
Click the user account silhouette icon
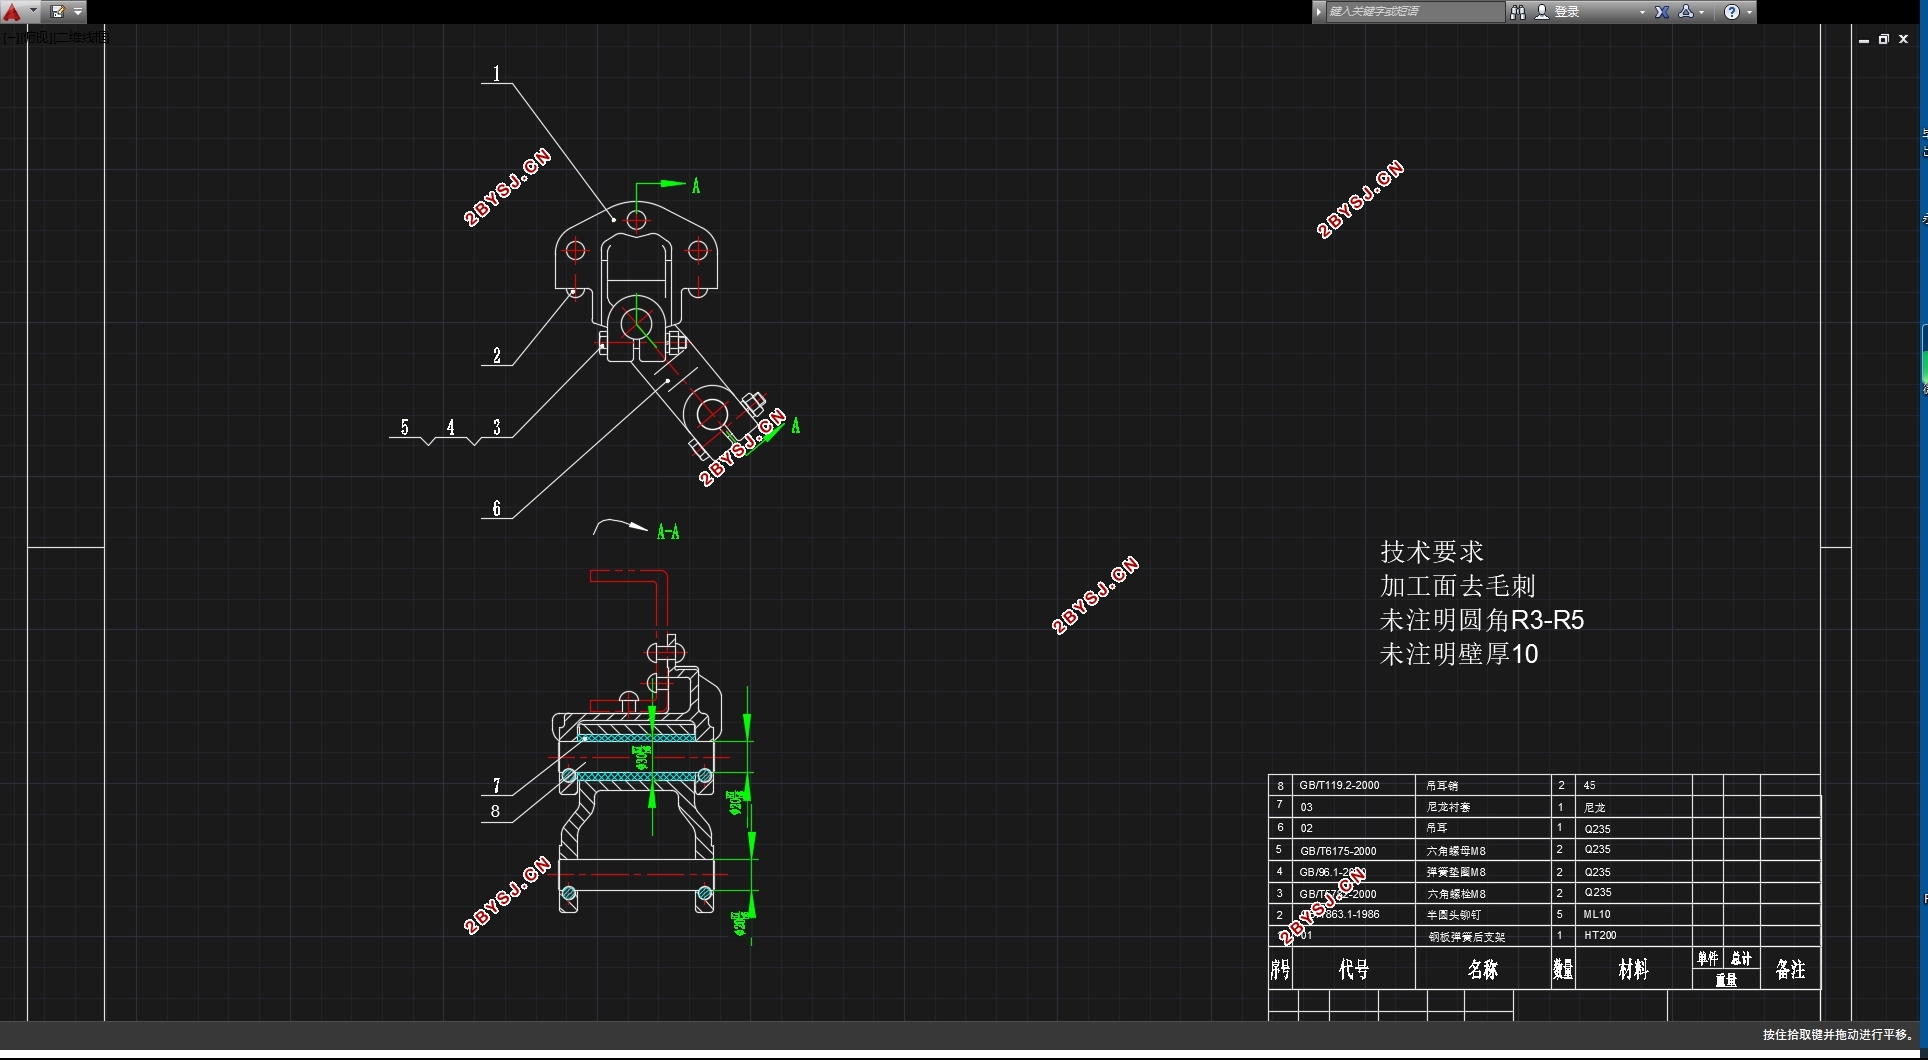click(1542, 12)
